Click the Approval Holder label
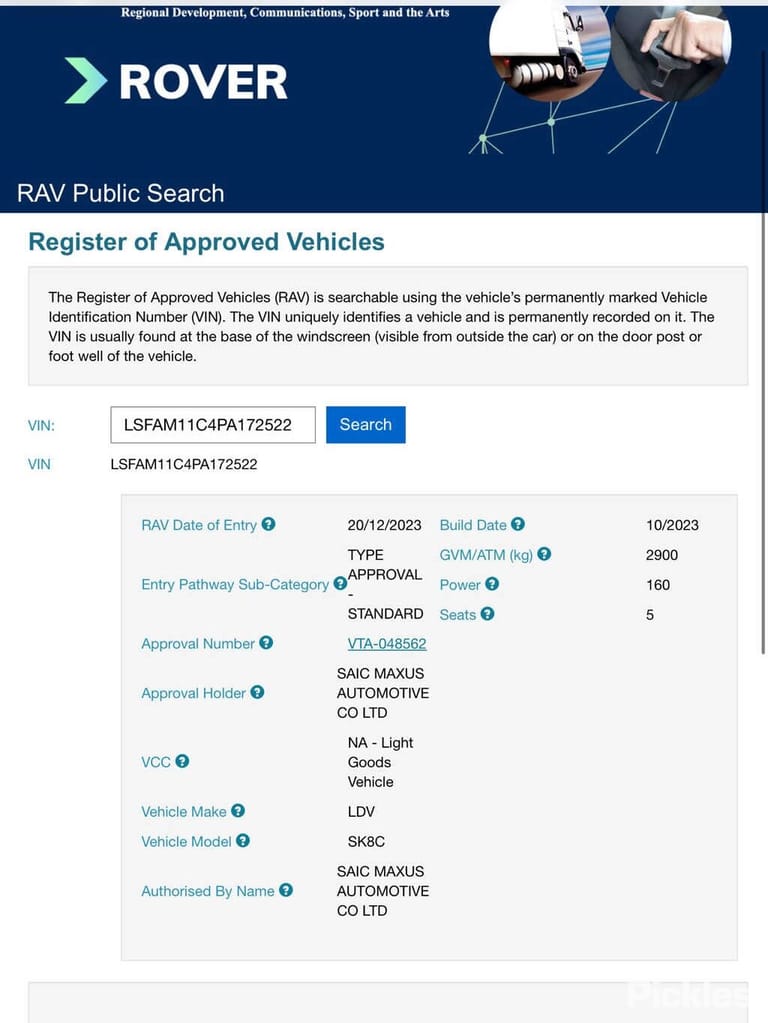The height and width of the screenshot is (1023, 768). pyautogui.click(x=194, y=694)
